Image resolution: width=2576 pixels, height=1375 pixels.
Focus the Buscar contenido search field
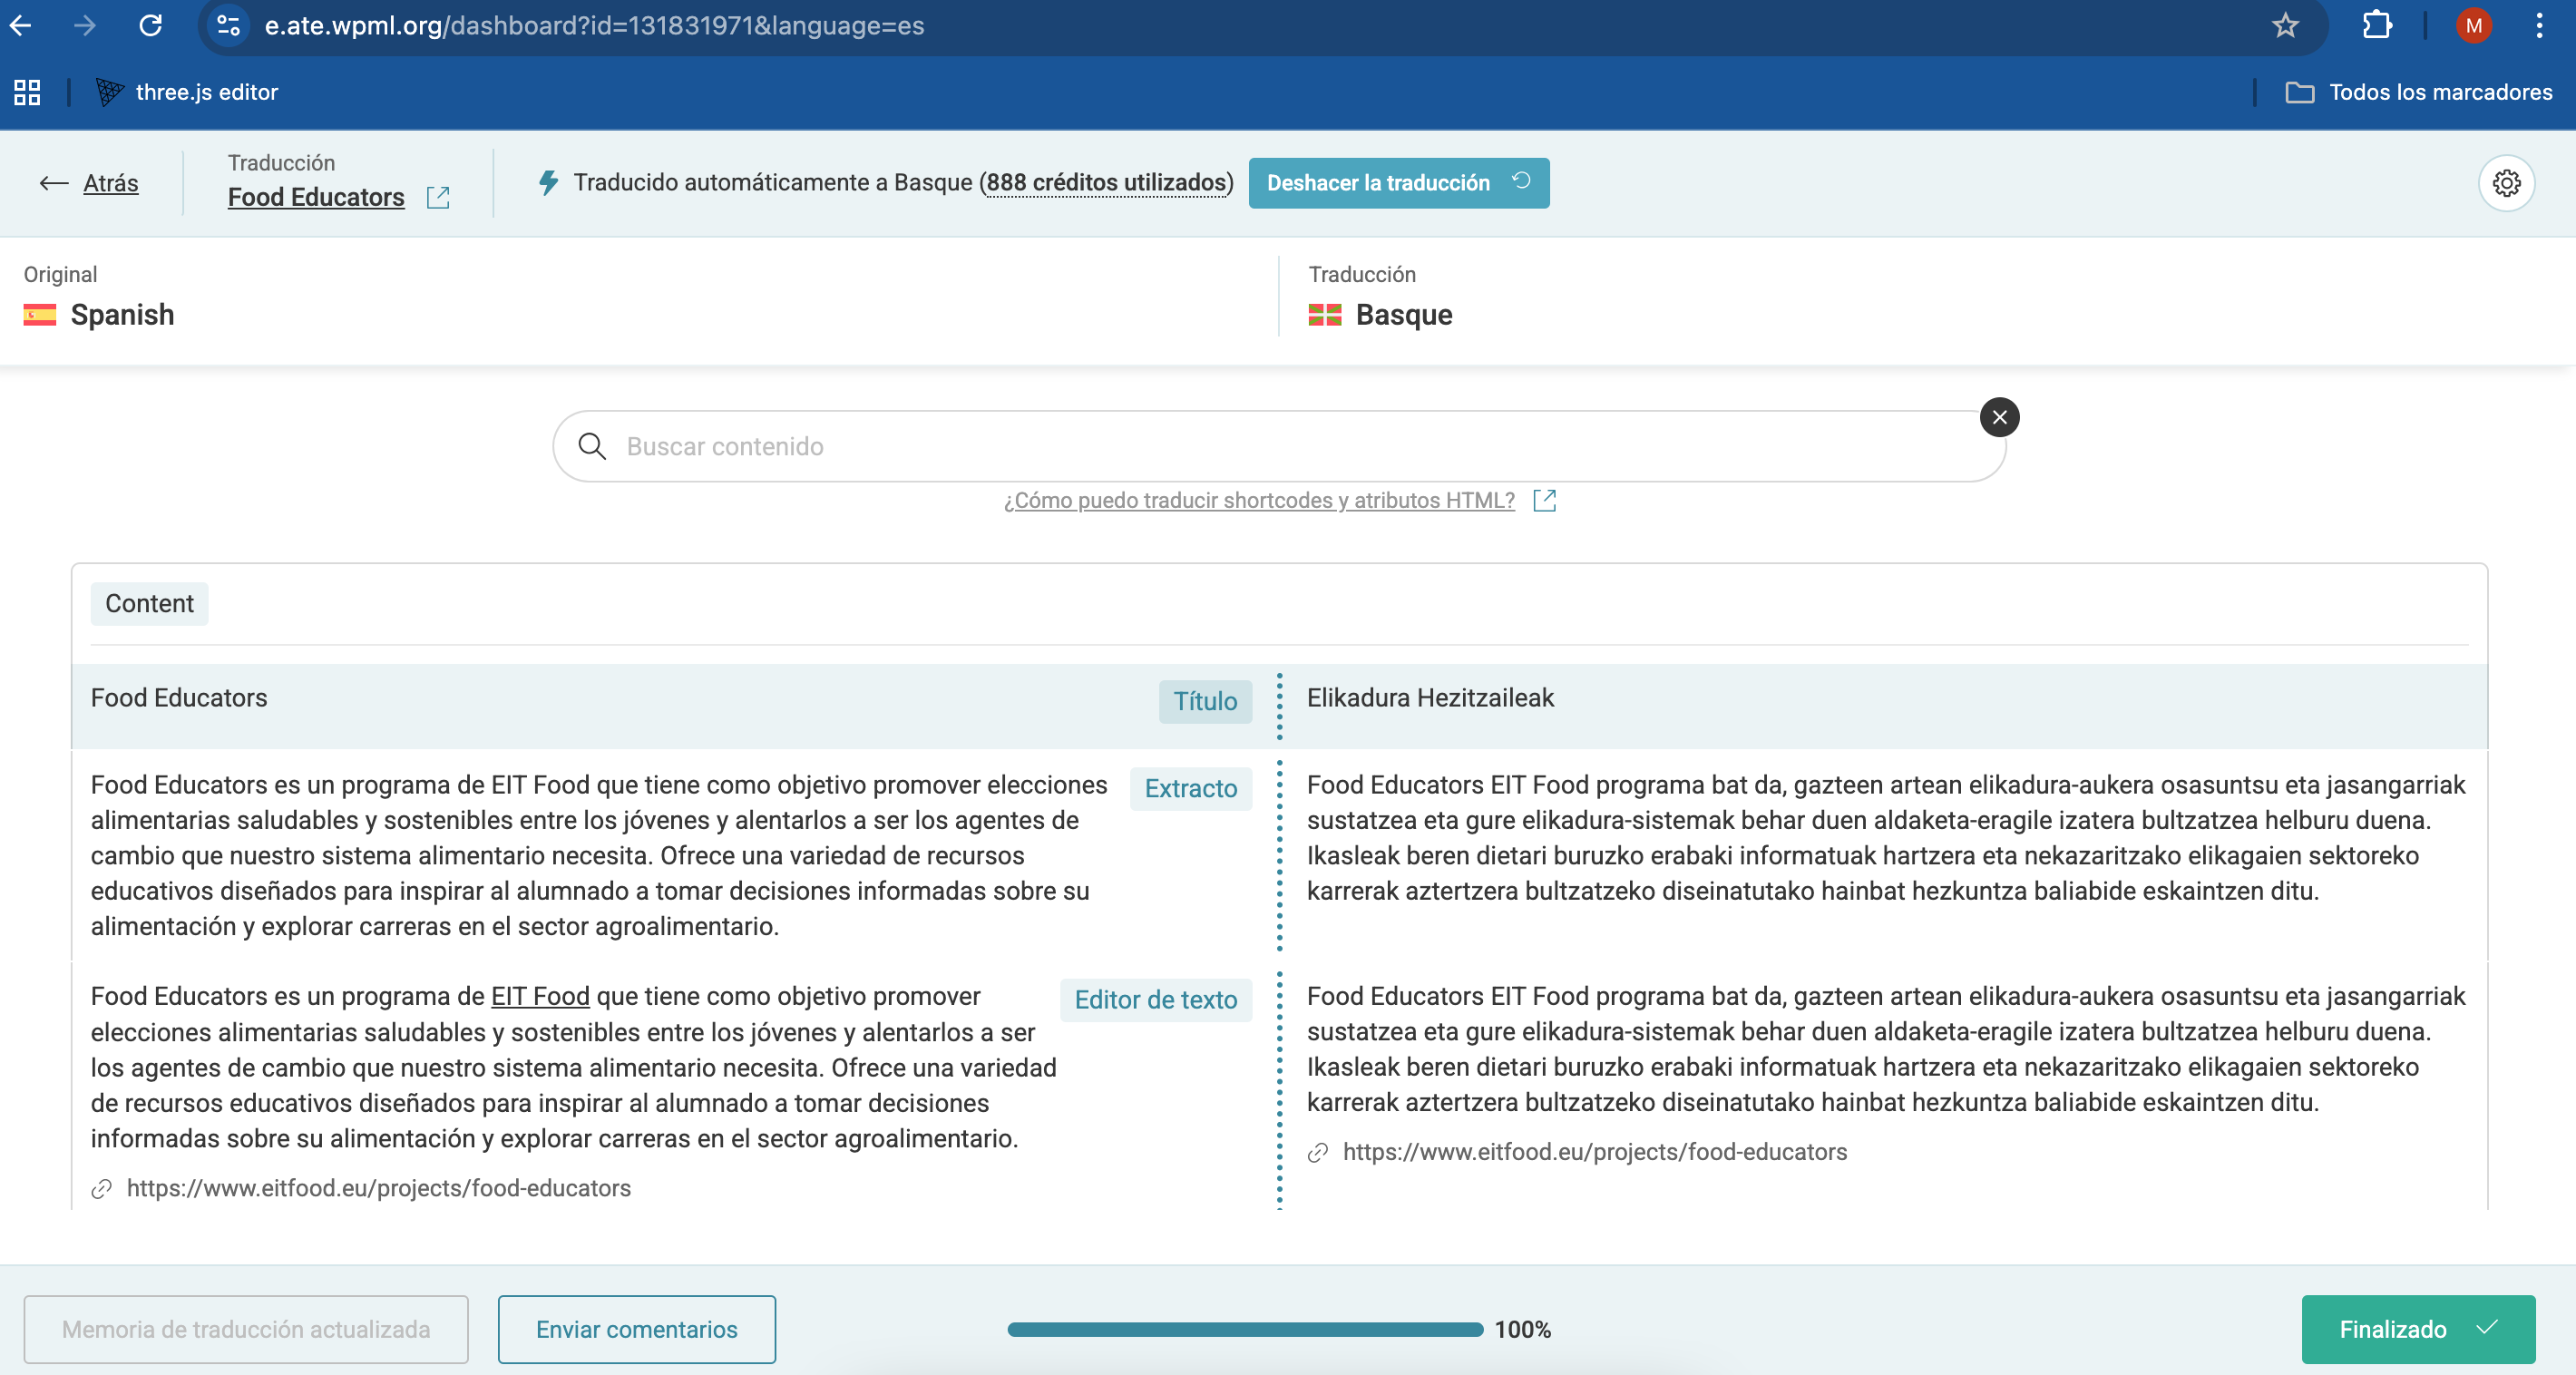1279,446
